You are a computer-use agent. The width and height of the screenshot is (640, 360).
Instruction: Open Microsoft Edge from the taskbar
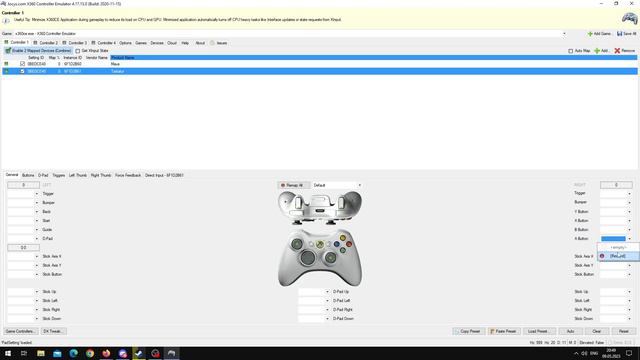point(73,353)
